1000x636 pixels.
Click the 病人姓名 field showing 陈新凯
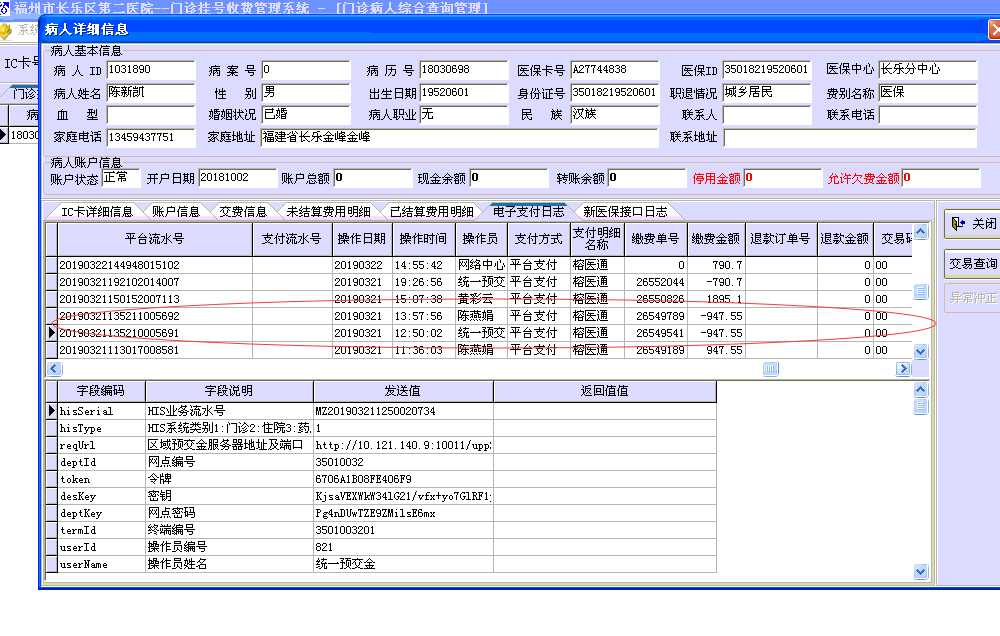coord(151,92)
